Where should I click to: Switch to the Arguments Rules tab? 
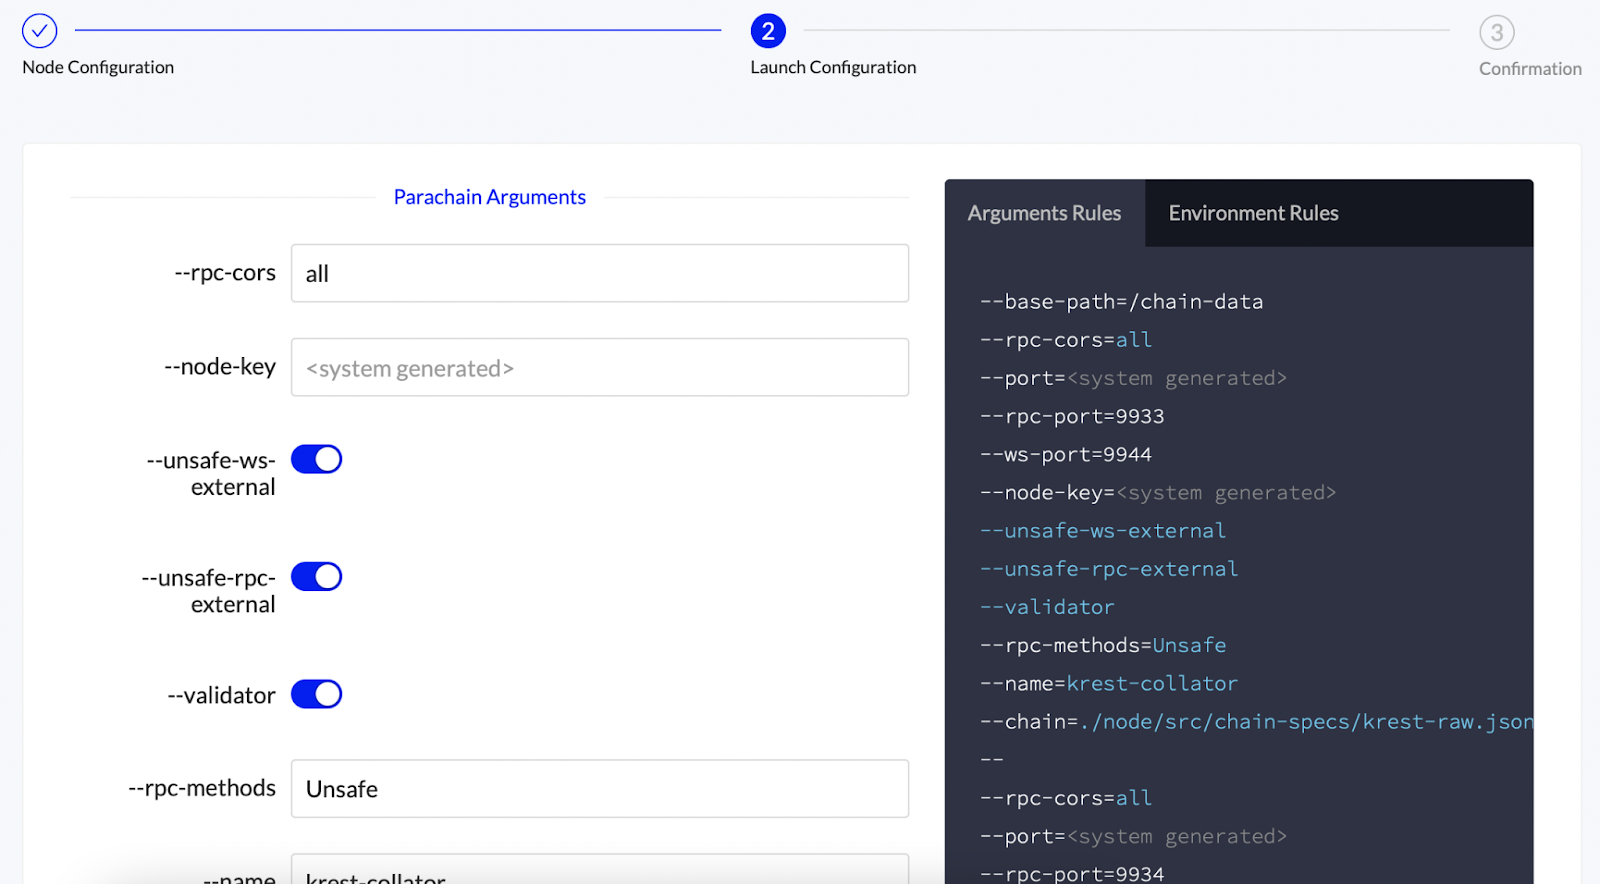click(1044, 213)
